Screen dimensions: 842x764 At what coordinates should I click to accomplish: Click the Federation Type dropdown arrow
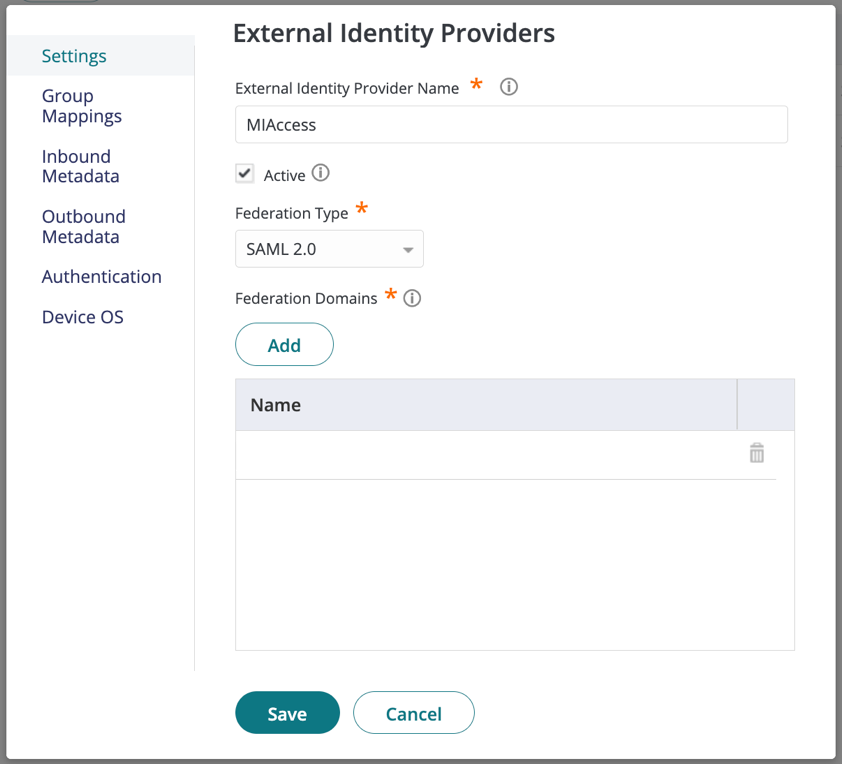point(408,248)
